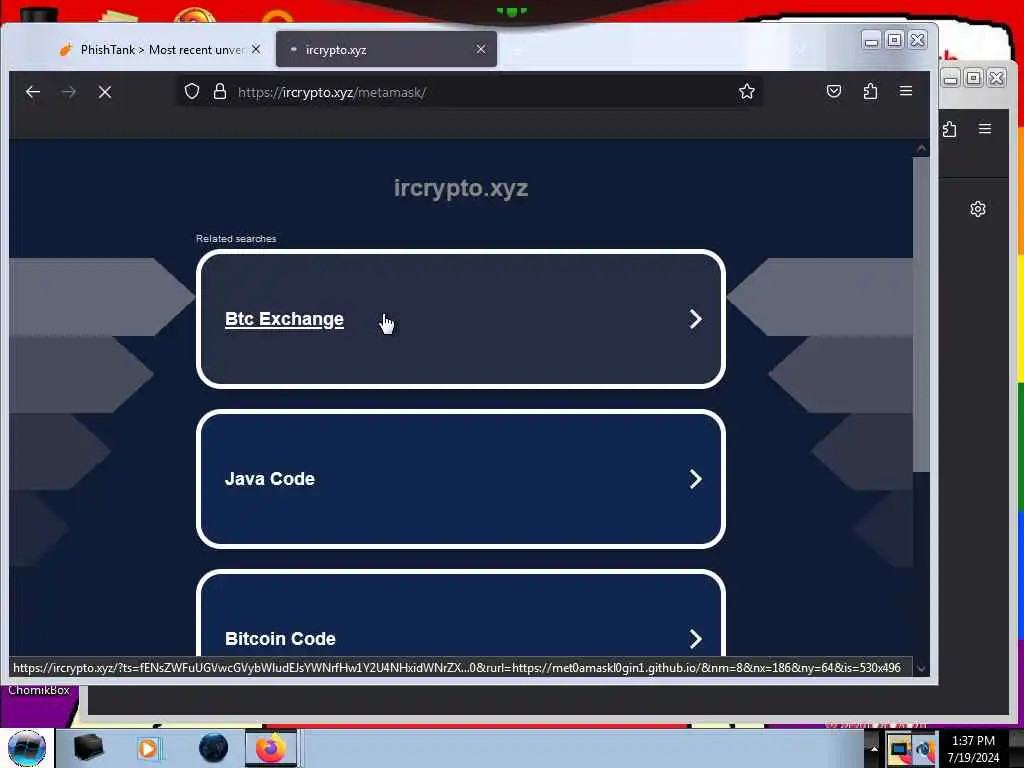The height and width of the screenshot is (768, 1024).
Task: Open the Bitcoin Code search result
Action: tap(460, 614)
